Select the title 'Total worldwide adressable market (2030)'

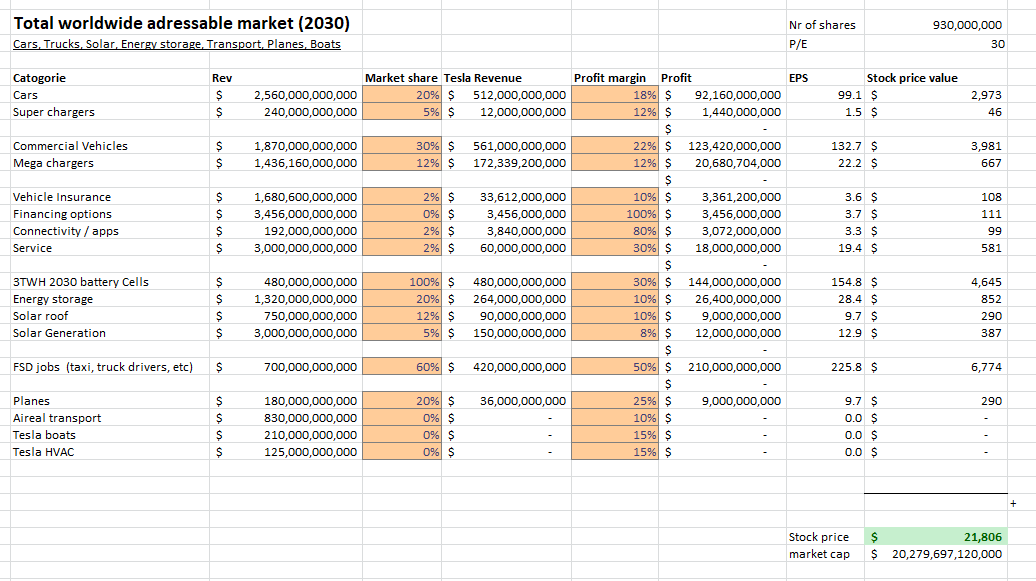[x=182, y=23]
